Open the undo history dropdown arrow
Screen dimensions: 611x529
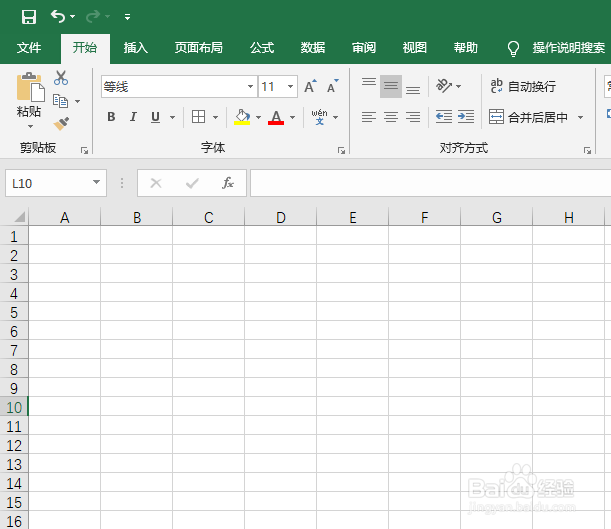pyautogui.click(x=72, y=16)
